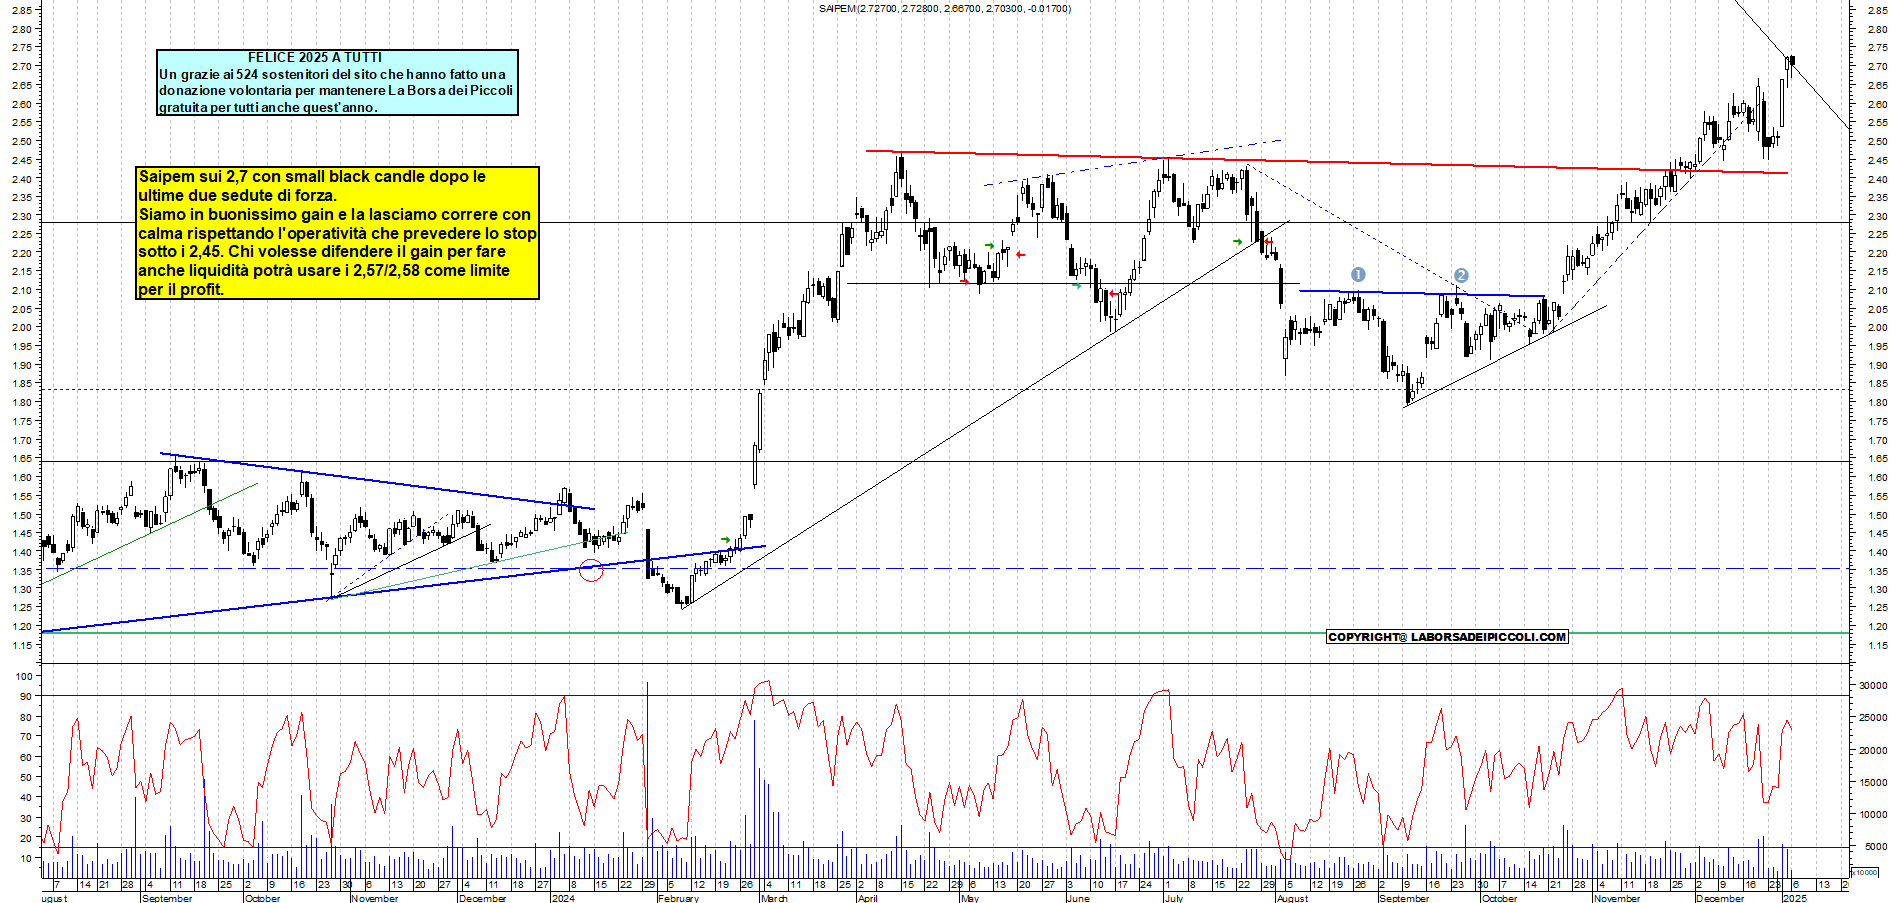Click the 20000 volume scale label
The image size is (1890, 903).
(1872, 751)
